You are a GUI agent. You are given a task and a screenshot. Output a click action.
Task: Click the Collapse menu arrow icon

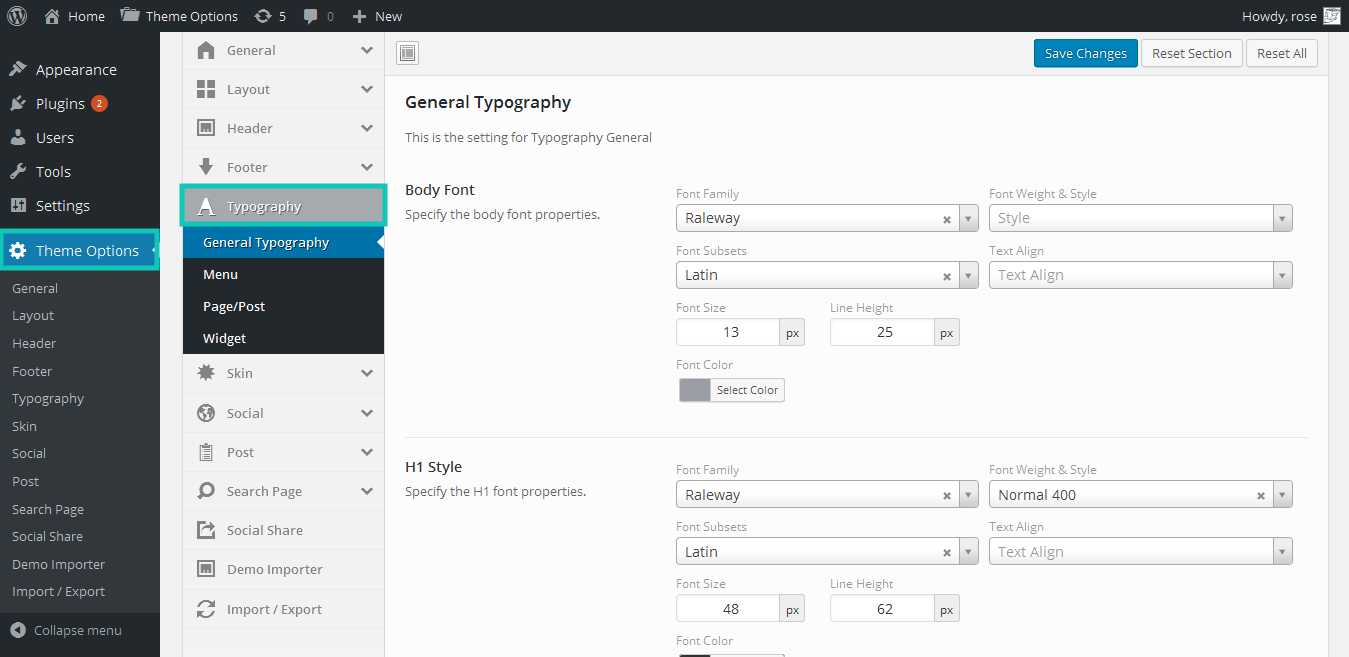18,630
